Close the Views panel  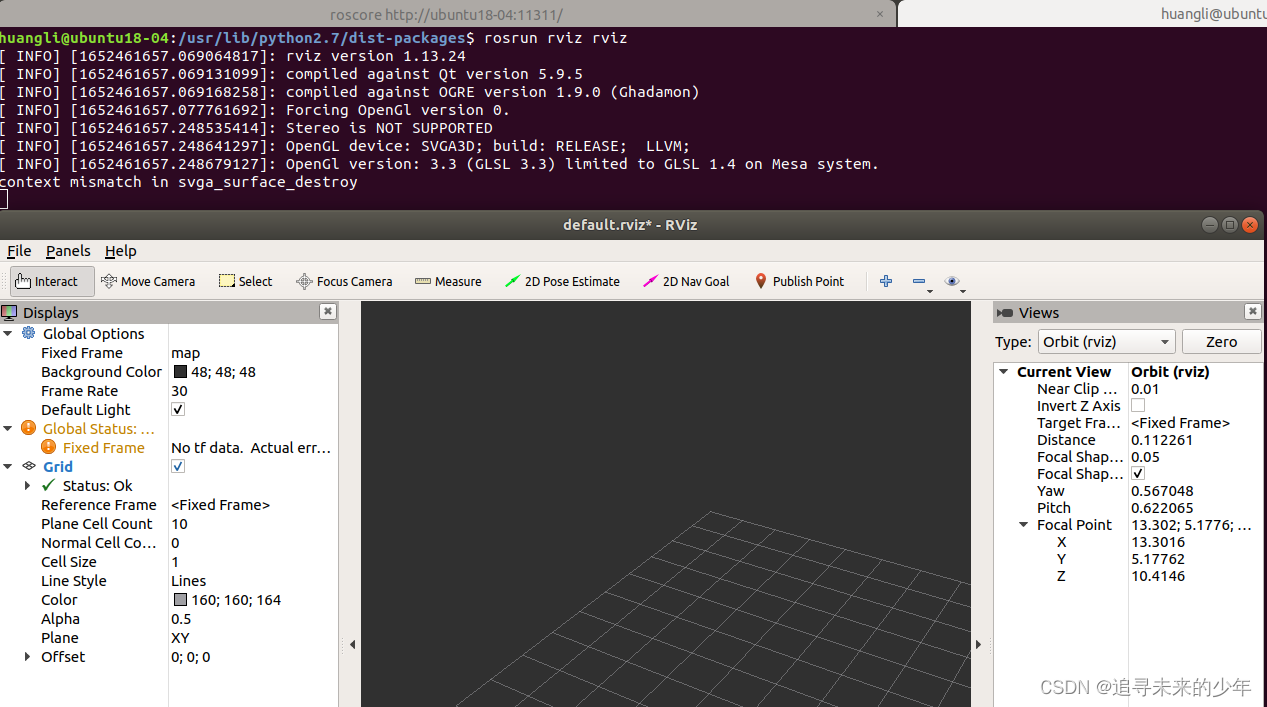1253,312
